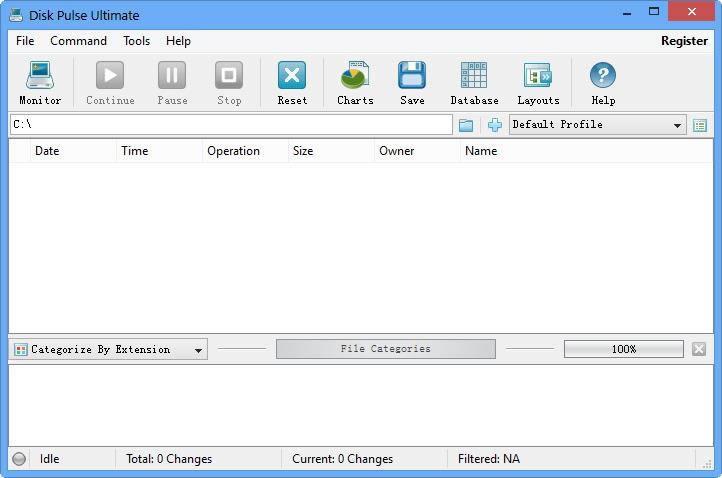Save the report with Save icon
722x478 pixels.
pos(412,83)
